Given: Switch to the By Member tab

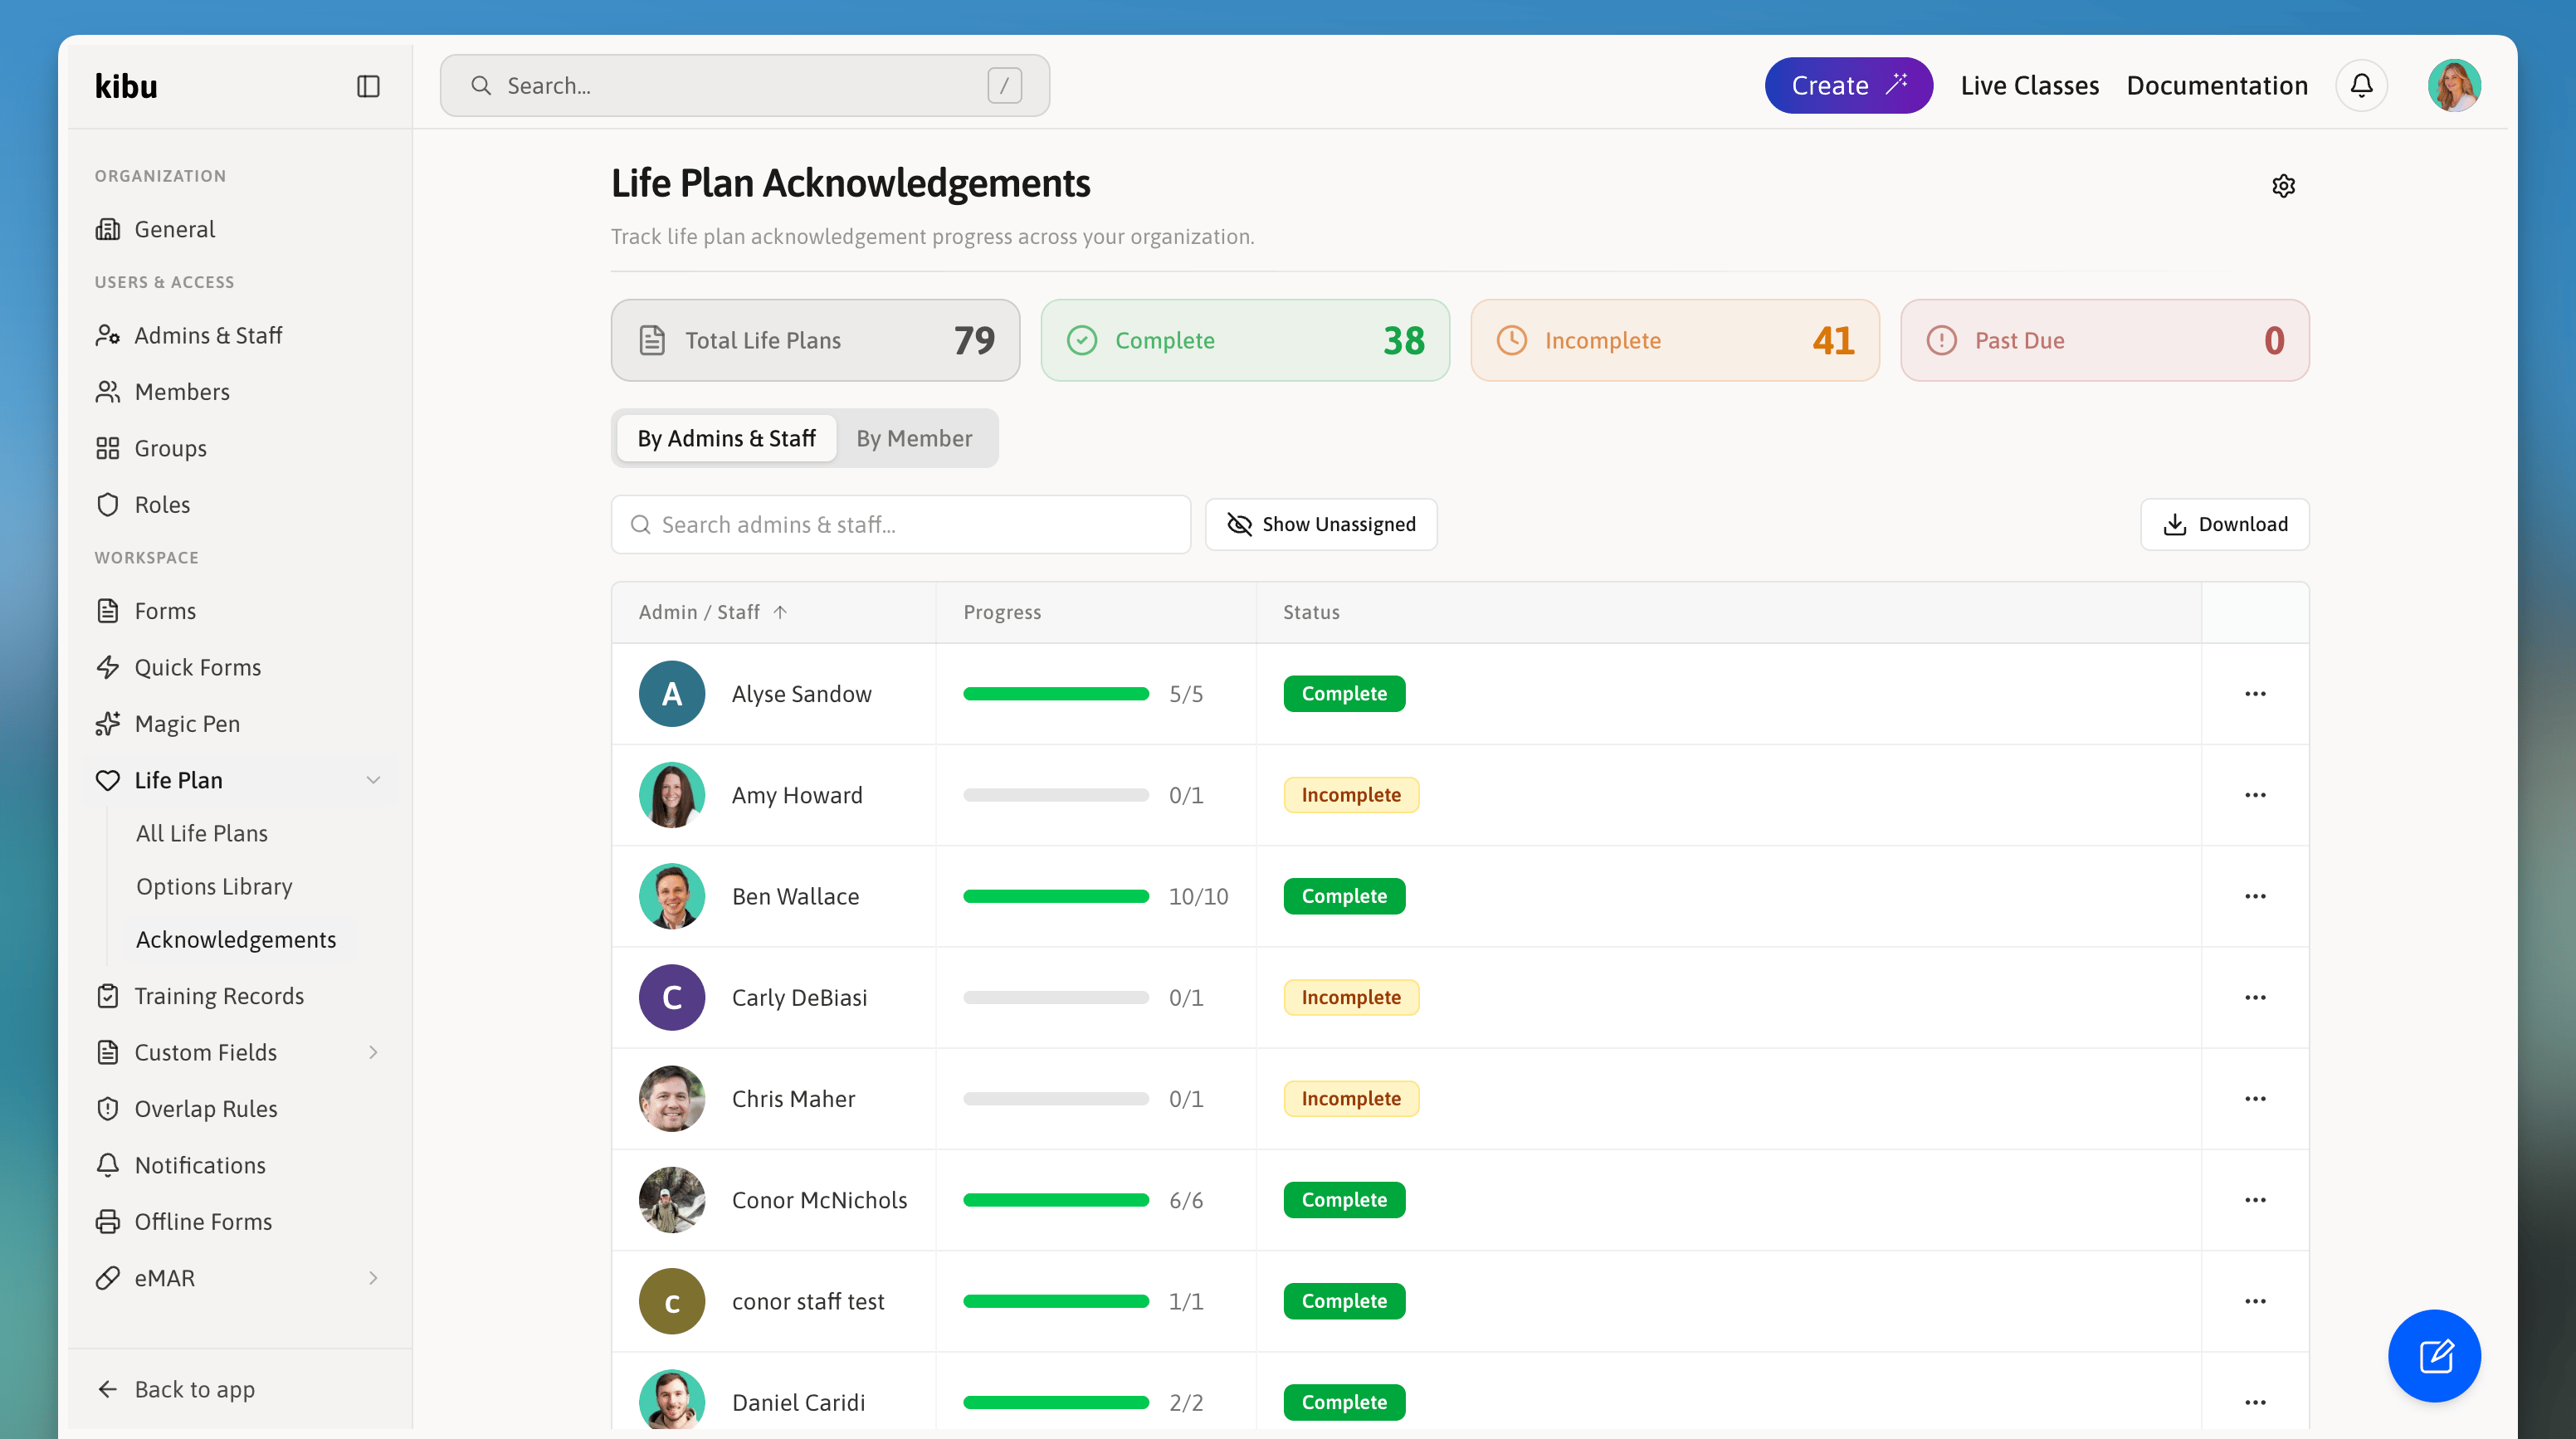Looking at the screenshot, I should click(914, 438).
